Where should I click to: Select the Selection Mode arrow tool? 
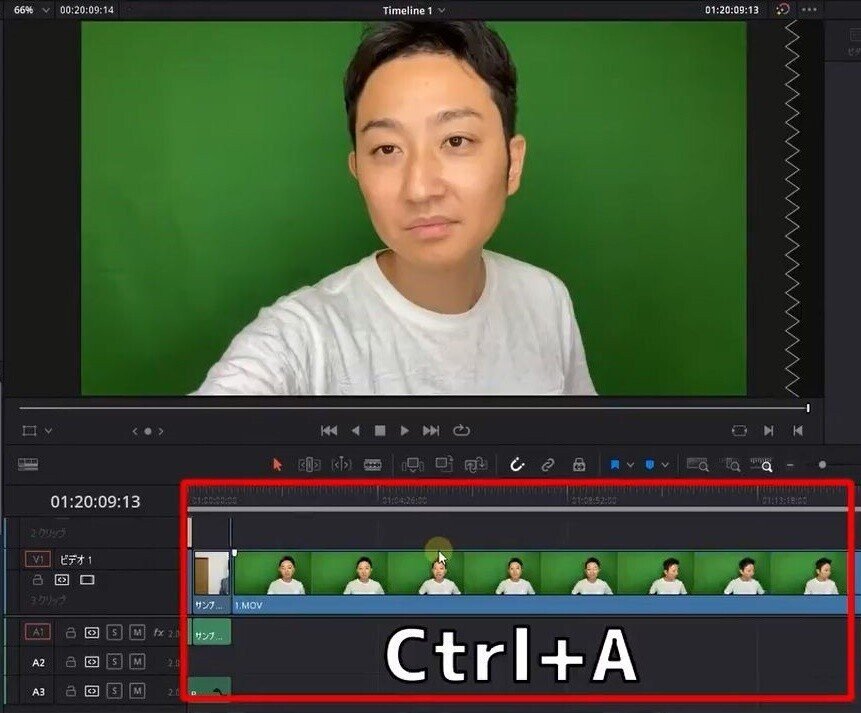[x=277, y=465]
